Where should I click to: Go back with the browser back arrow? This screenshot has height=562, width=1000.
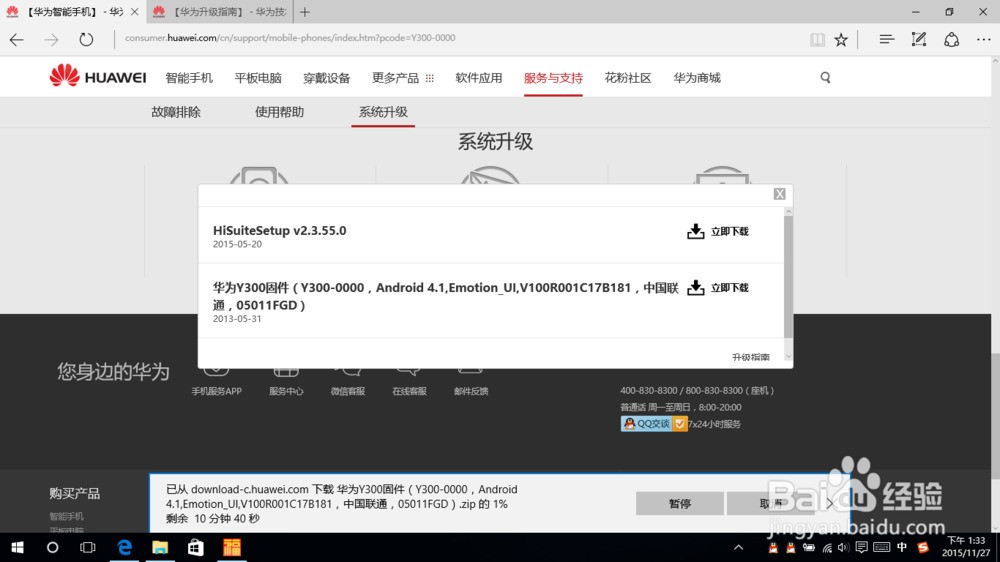click(17, 40)
